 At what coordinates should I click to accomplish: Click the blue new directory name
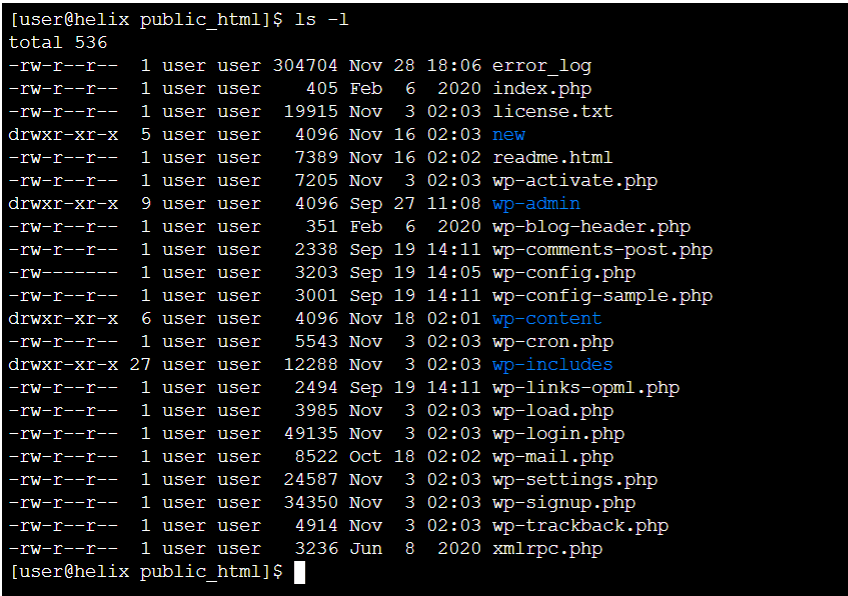click(509, 135)
